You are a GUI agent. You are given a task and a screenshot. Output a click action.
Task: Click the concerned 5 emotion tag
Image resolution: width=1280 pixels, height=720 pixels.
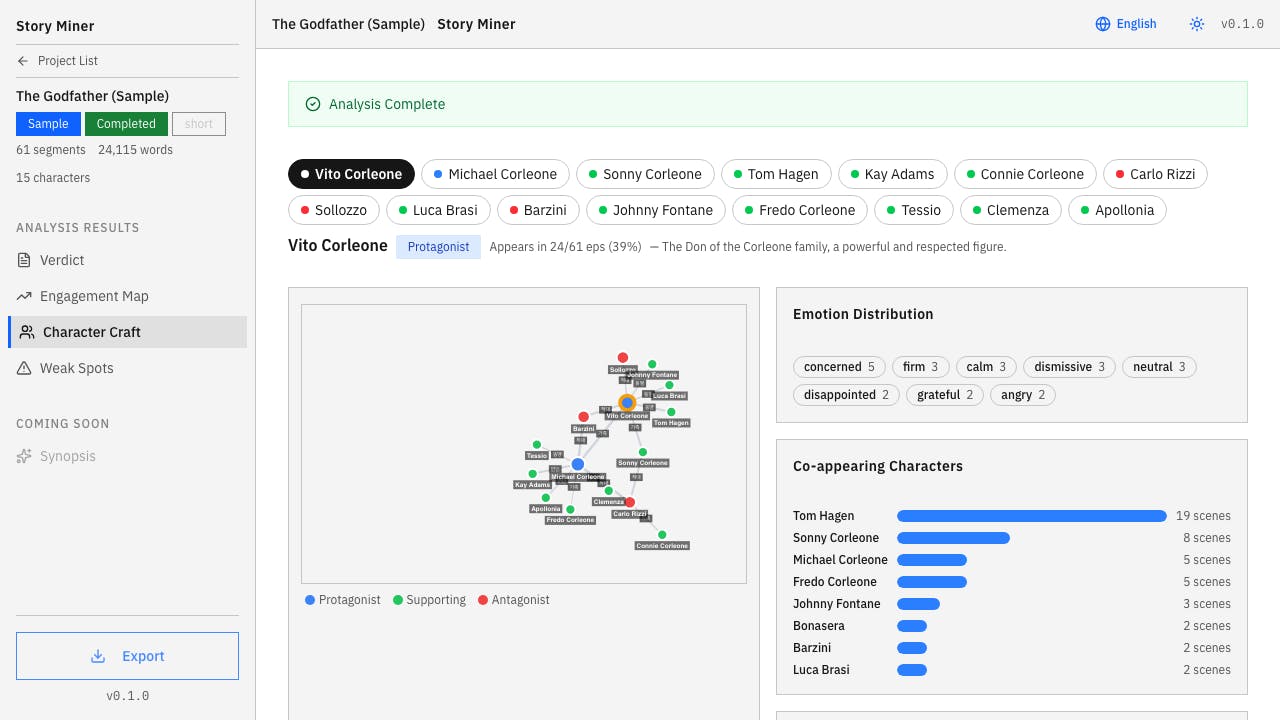click(839, 367)
